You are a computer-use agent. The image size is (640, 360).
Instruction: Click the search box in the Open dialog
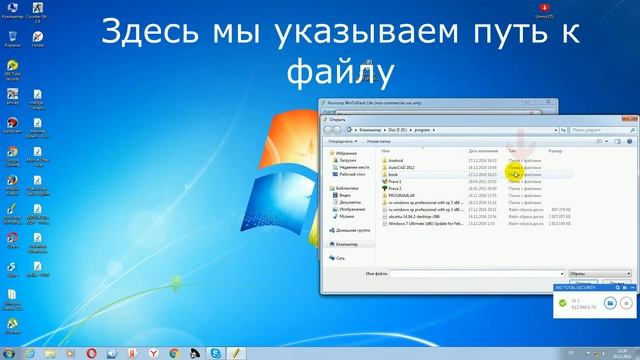point(602,130)
